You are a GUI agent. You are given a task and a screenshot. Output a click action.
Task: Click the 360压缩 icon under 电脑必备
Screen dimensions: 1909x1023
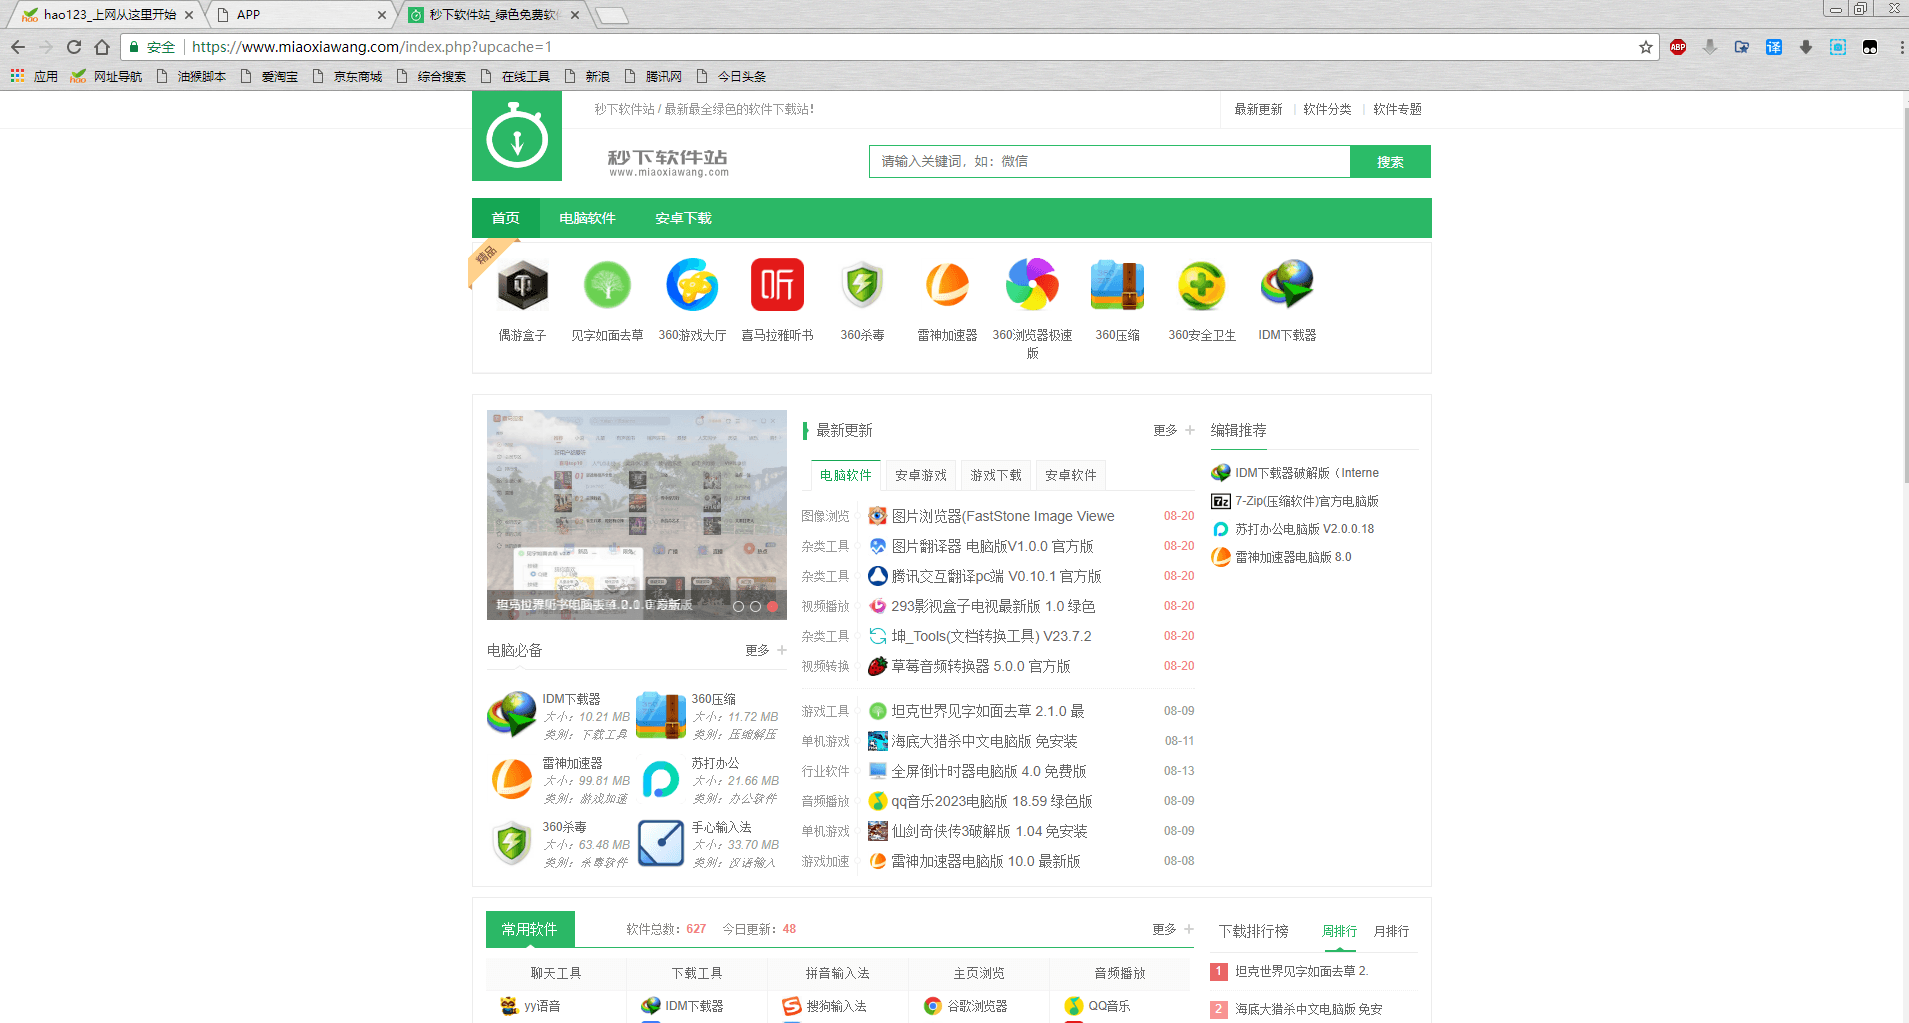coord(660,715)
